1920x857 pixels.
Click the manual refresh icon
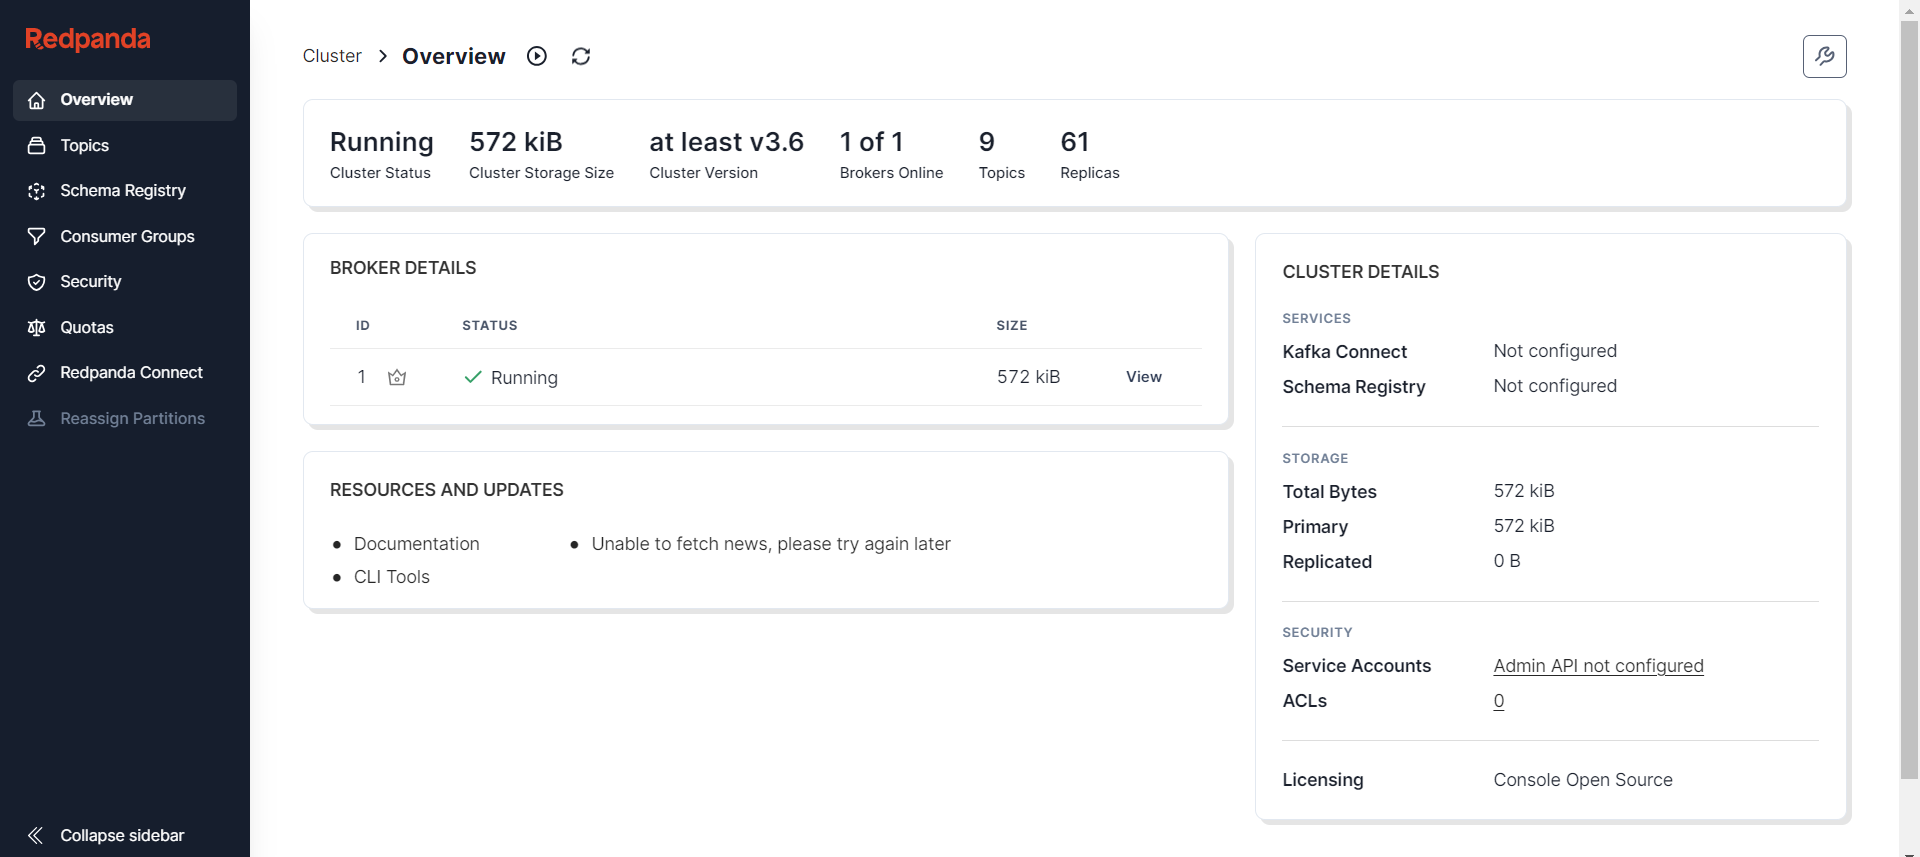[x=581, y=56]
